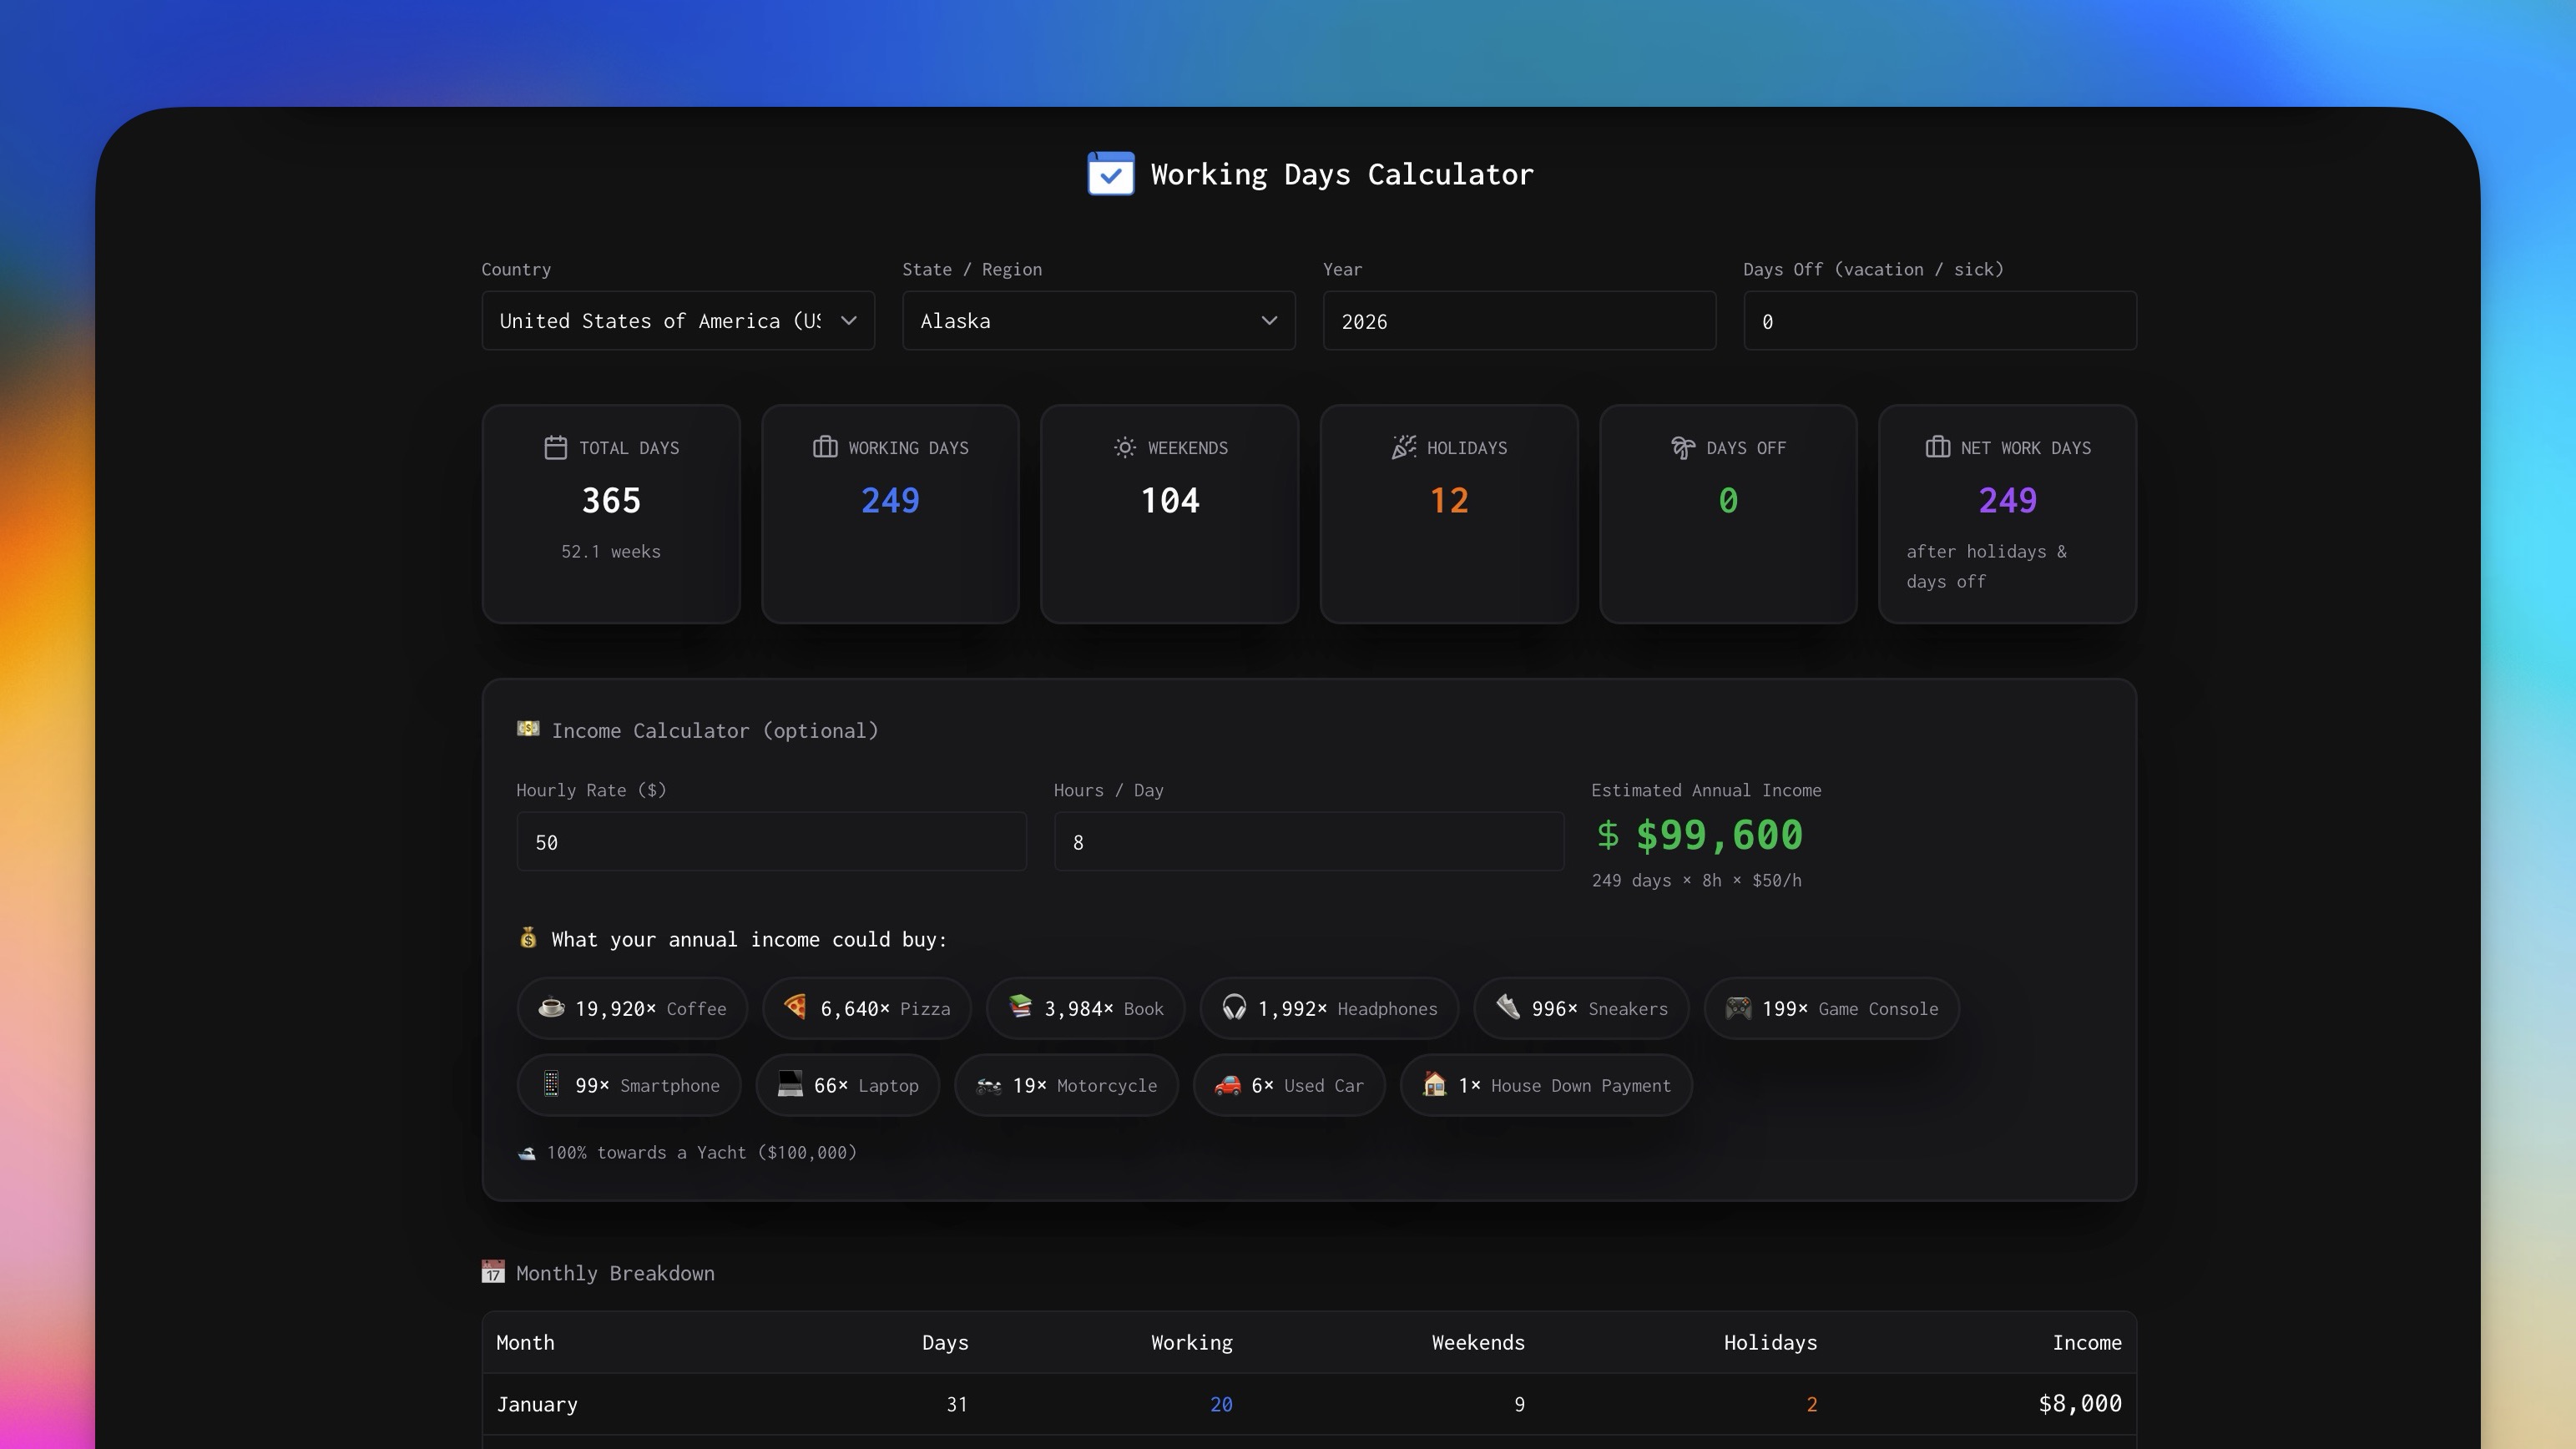Click the Total Days calendar icon
The width and height of the screenshot is (2576, 1449).
coord(555,447)
